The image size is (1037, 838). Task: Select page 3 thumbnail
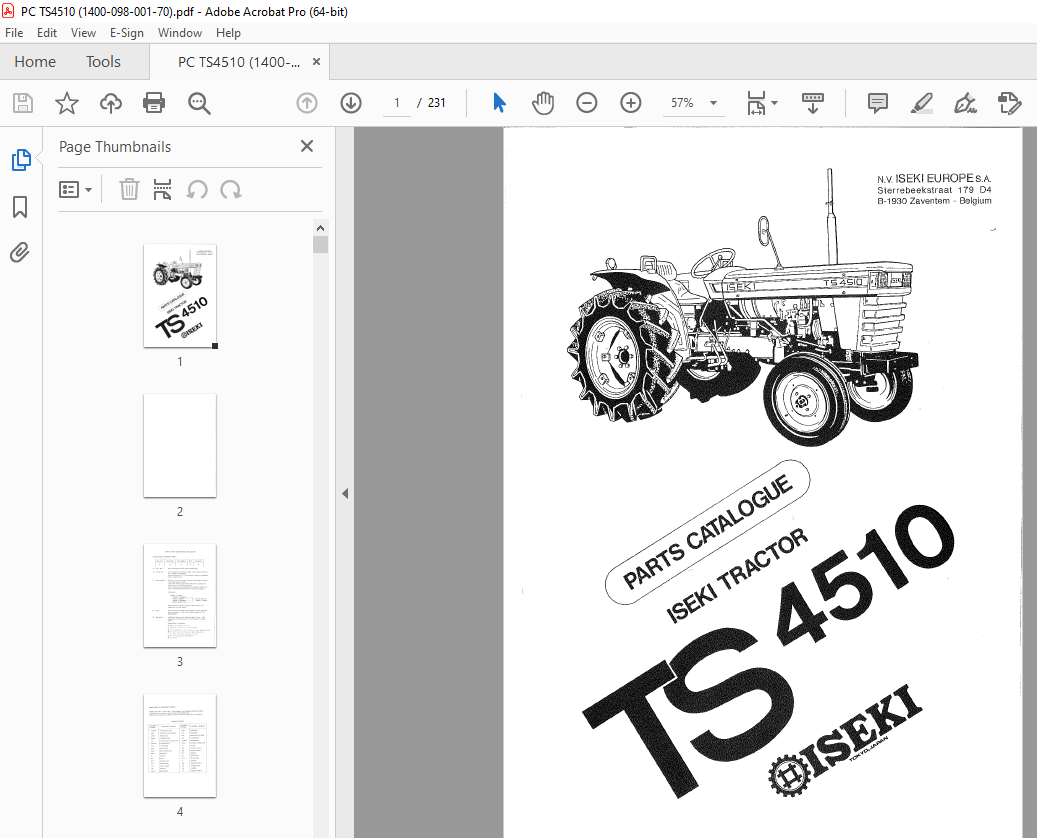coord(180,596)
